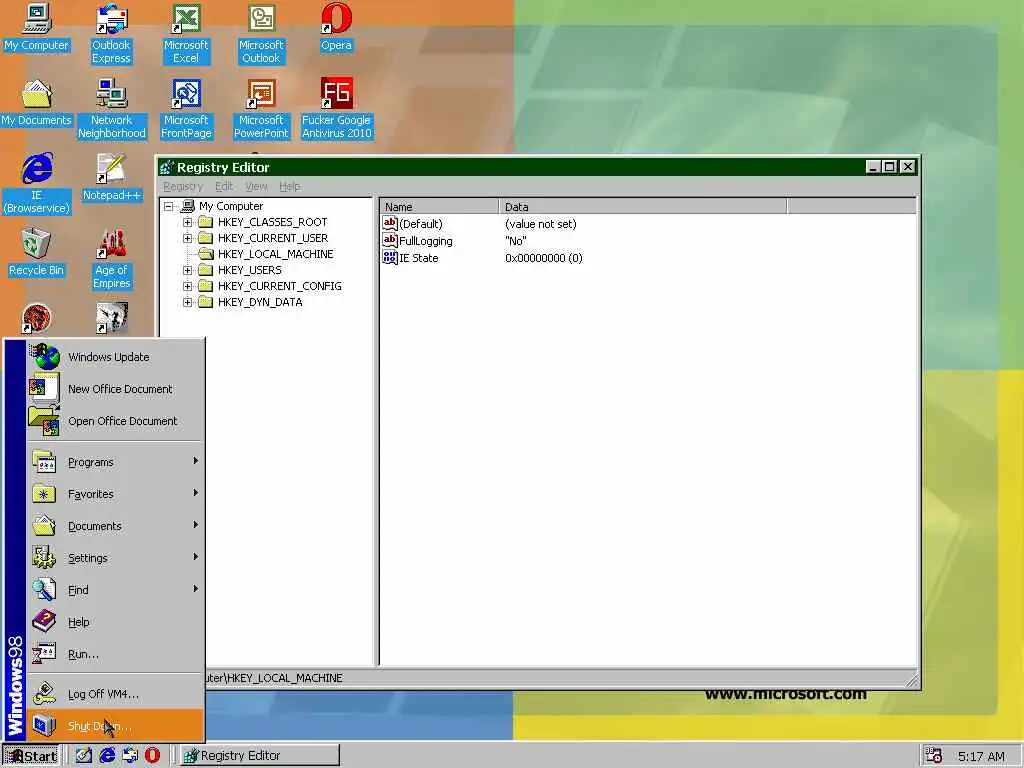Viewport: 1024px width, 768px height.
Task: Click the taskbar clock showing 5:17 AM
Action: [981, 756]
